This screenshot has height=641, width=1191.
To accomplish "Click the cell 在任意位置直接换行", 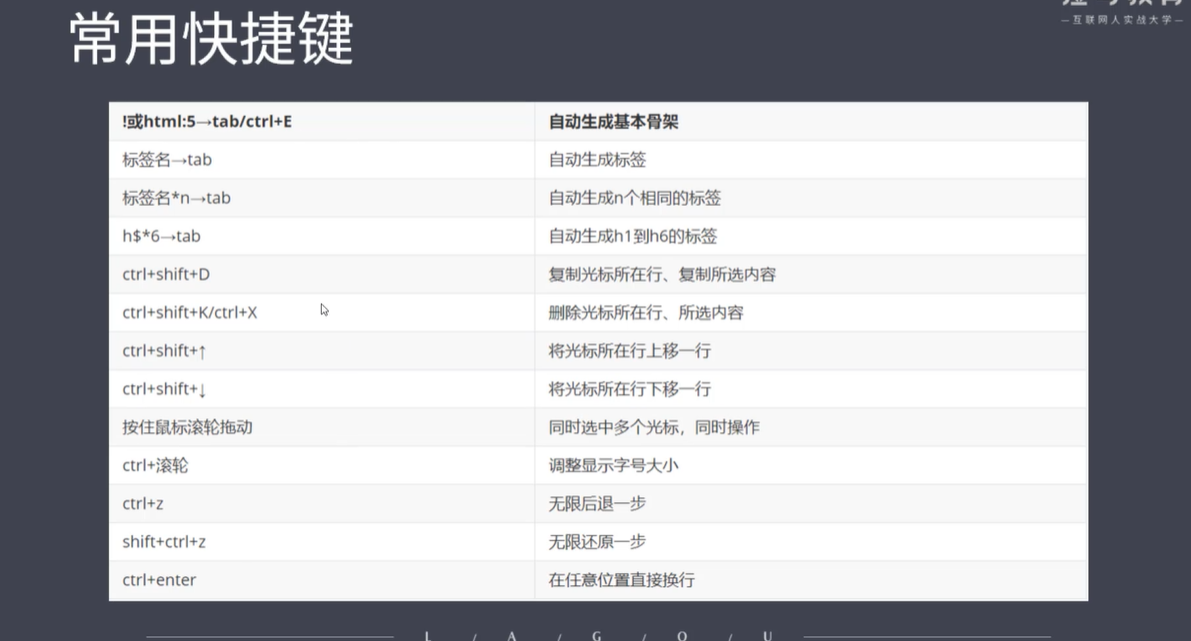I will point(811,580).
